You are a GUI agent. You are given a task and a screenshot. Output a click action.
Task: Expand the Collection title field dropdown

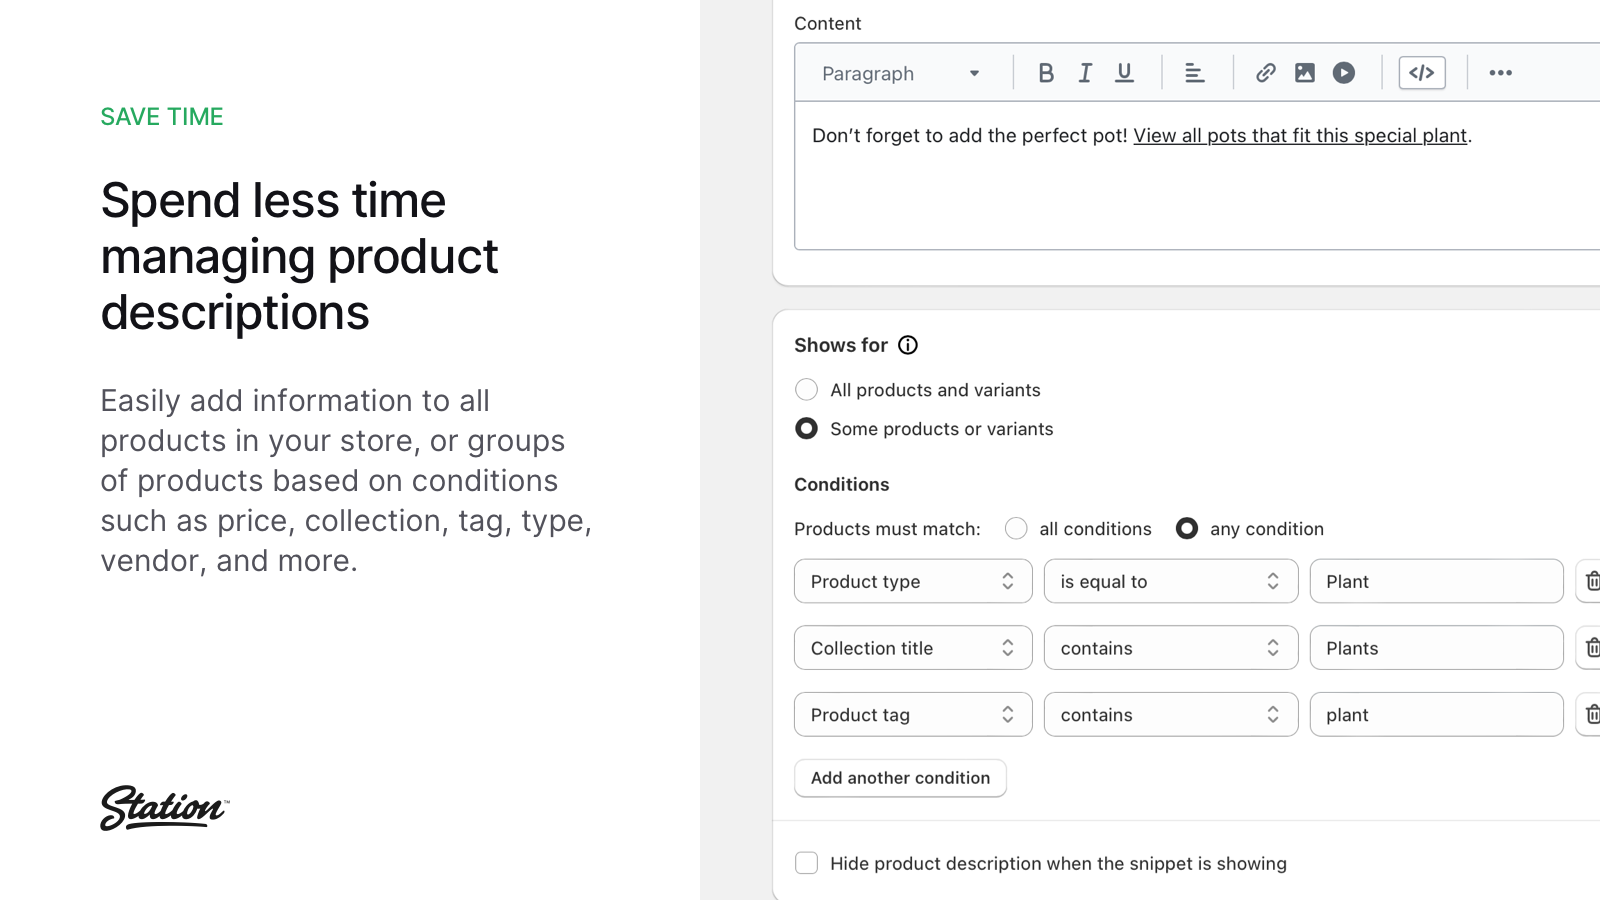pos(912,648)
